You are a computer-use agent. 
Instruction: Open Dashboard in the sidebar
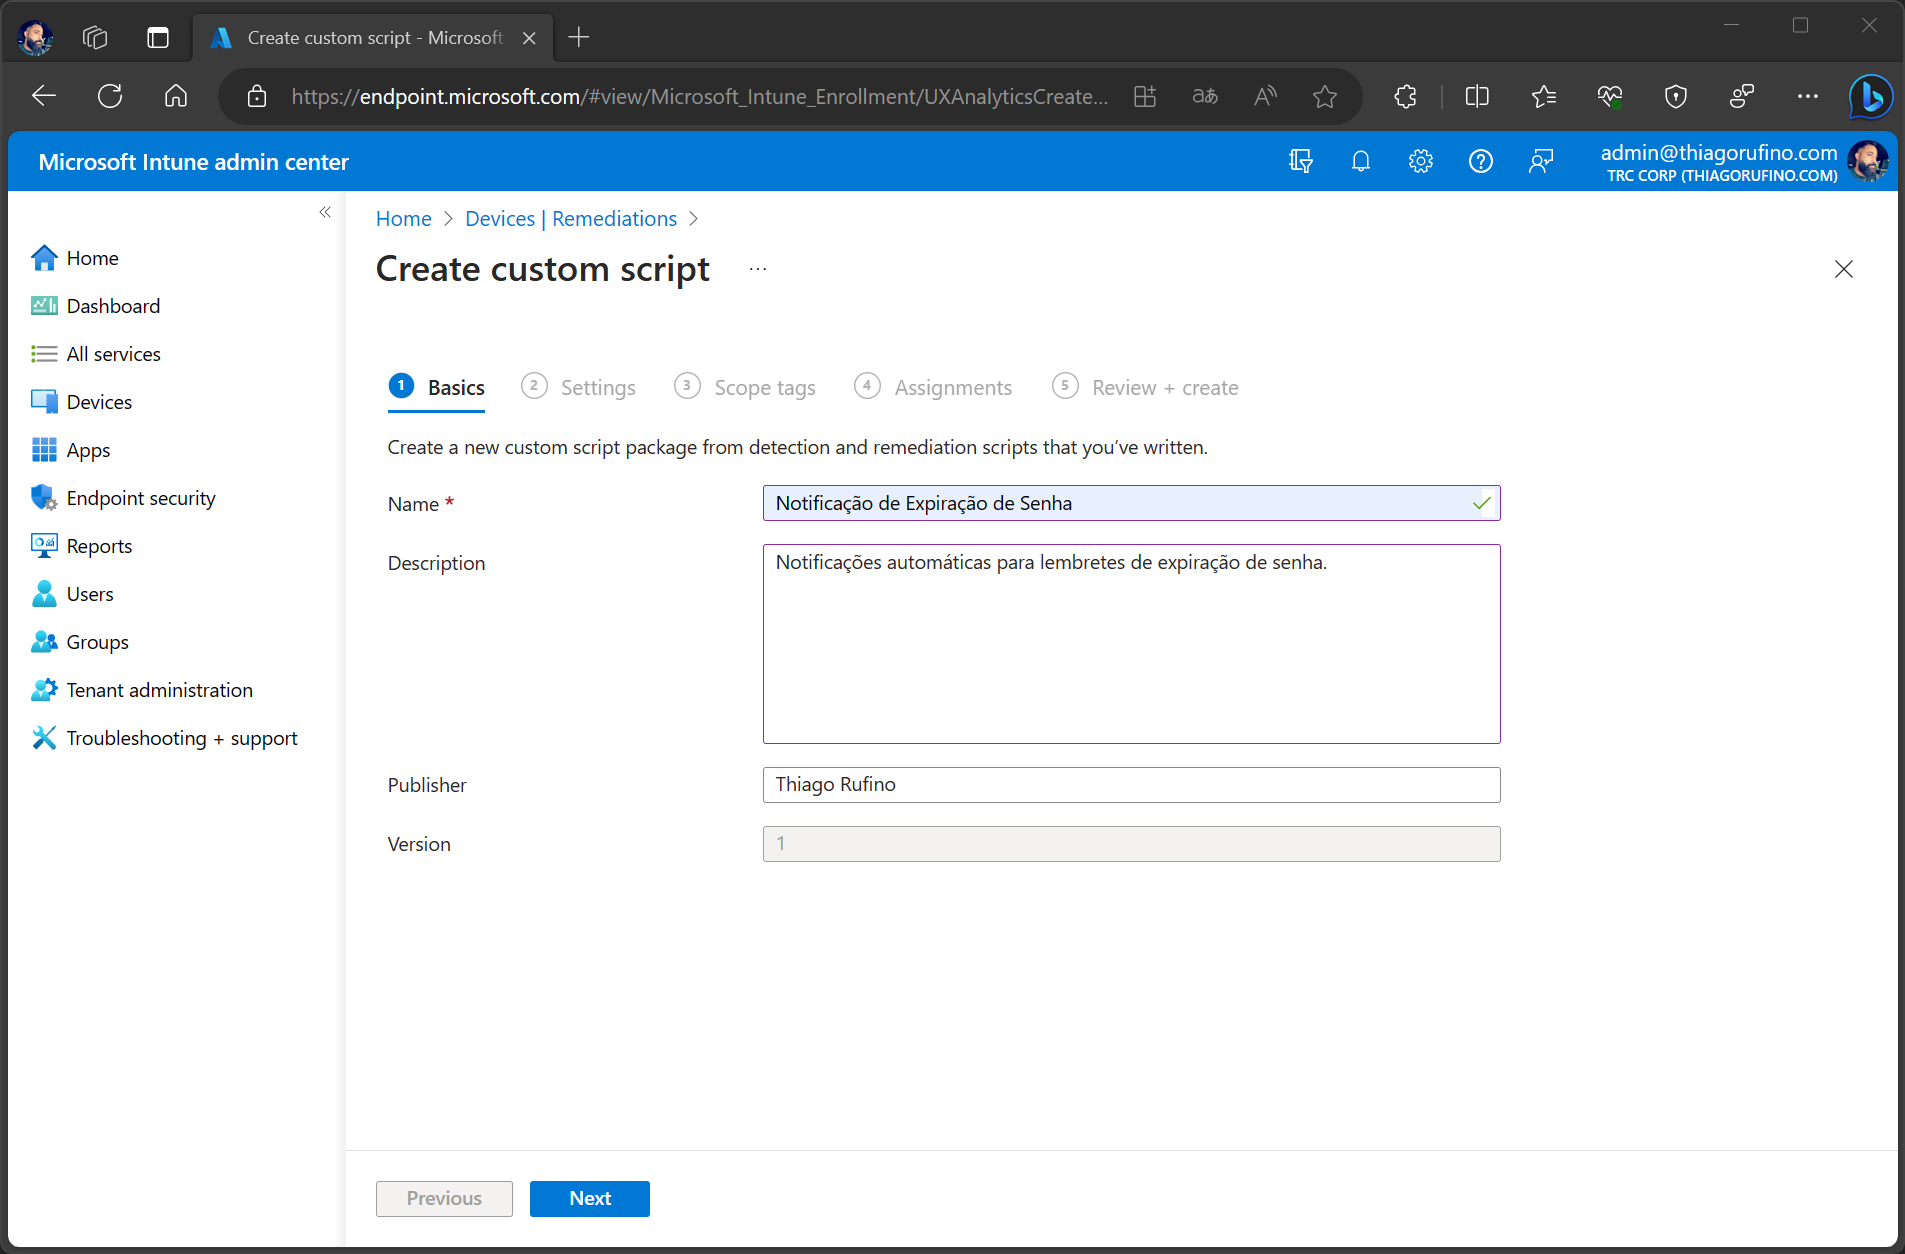95,306
